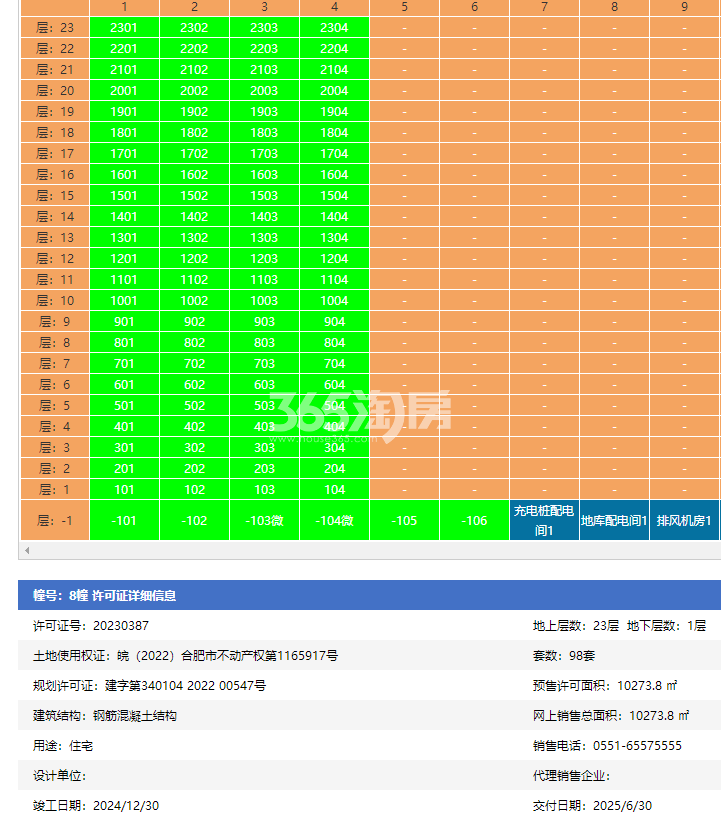Click the 幢号: 8幢 许可证详细信息 header

pos(370,595)
